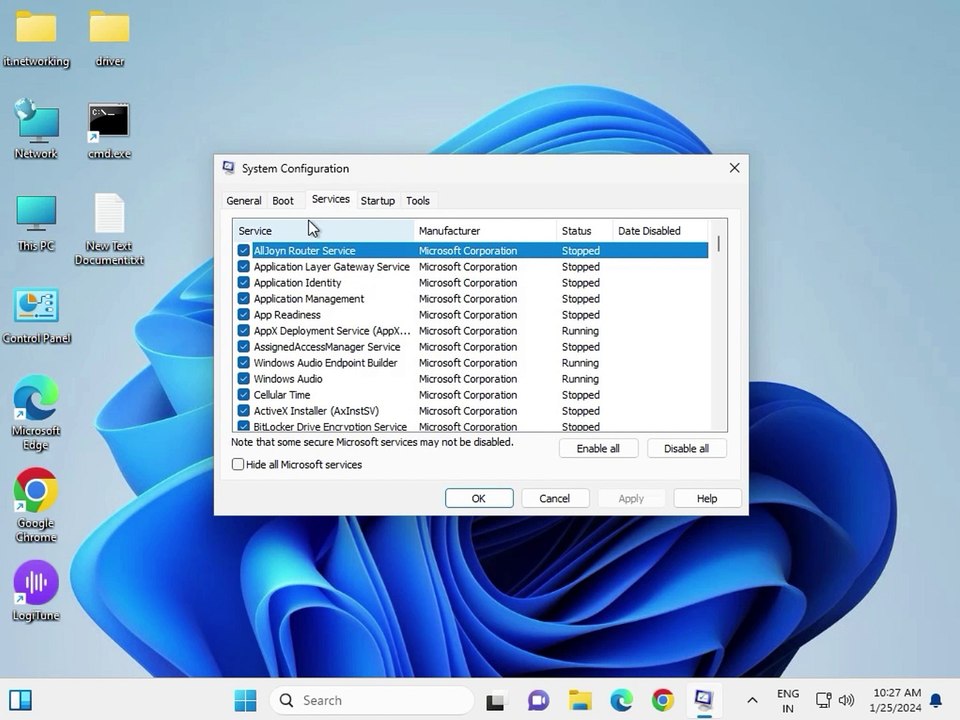The image size is (960, 720).
Task: Click System Configuration taskbar icon
Action: (x=703, y=700)
